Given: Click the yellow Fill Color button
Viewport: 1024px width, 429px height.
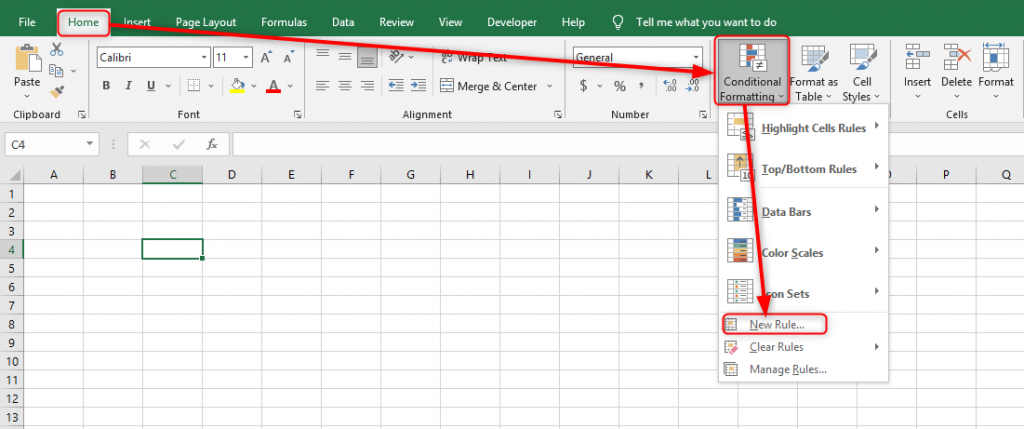Looking at the screenshot, I should tap(237, 86).
